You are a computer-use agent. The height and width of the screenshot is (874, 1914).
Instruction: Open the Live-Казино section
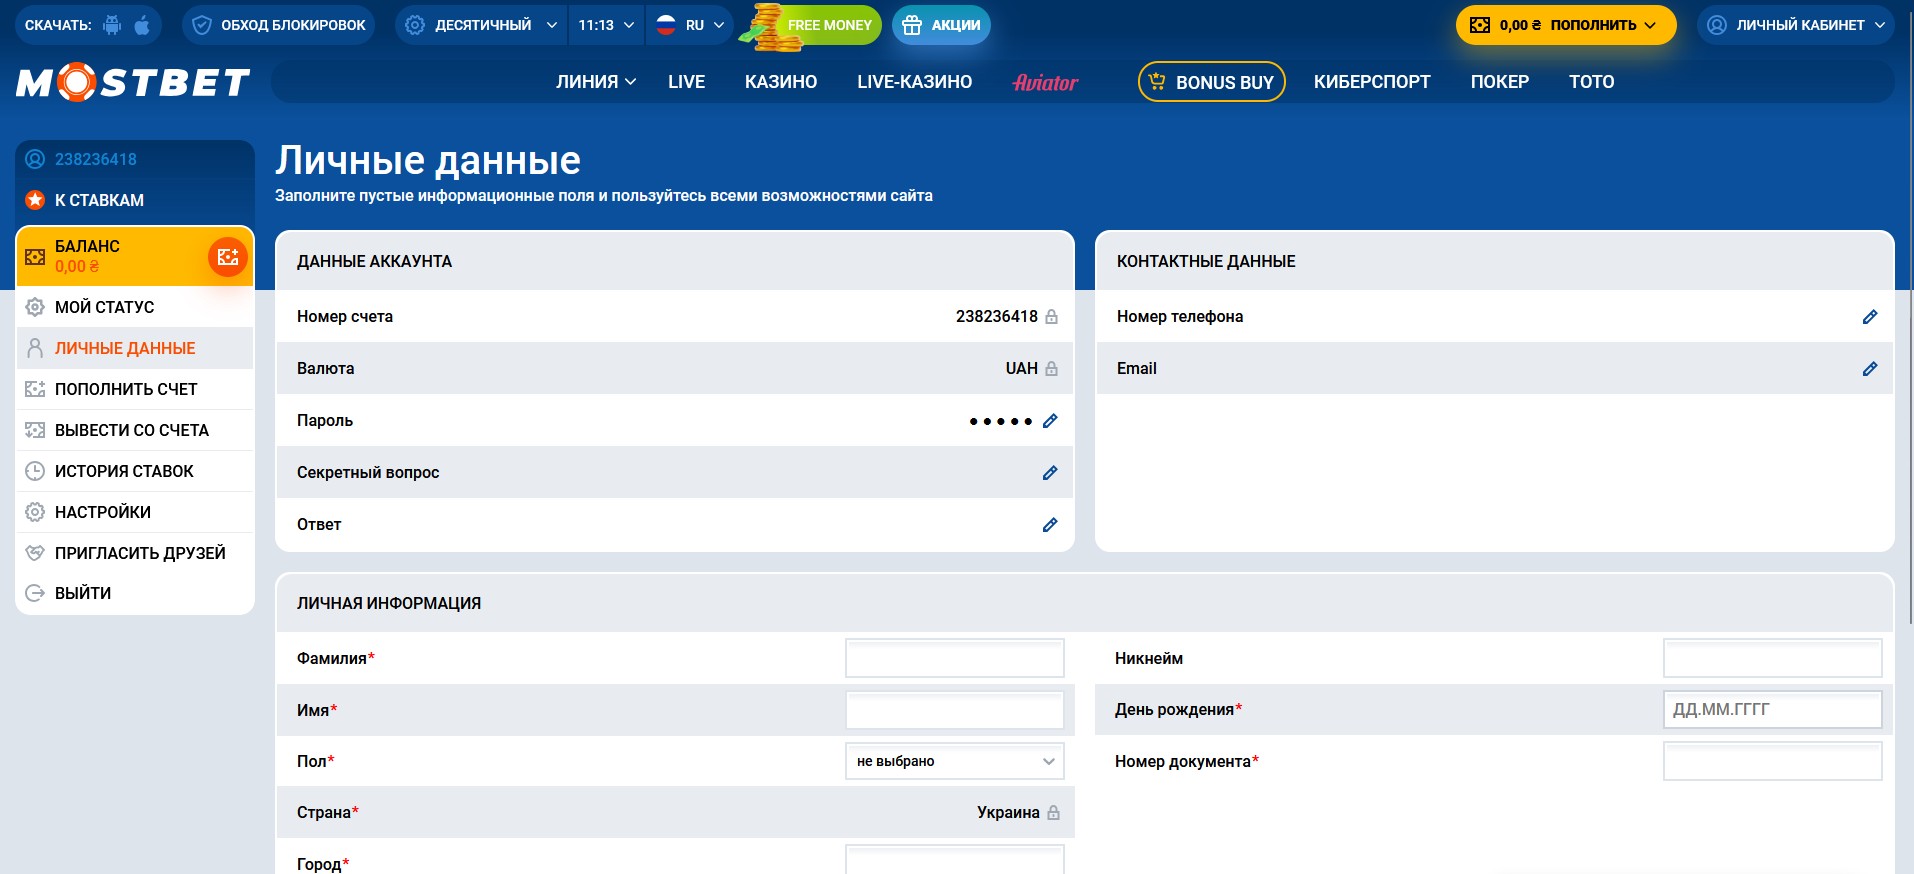tap(914, 82)
